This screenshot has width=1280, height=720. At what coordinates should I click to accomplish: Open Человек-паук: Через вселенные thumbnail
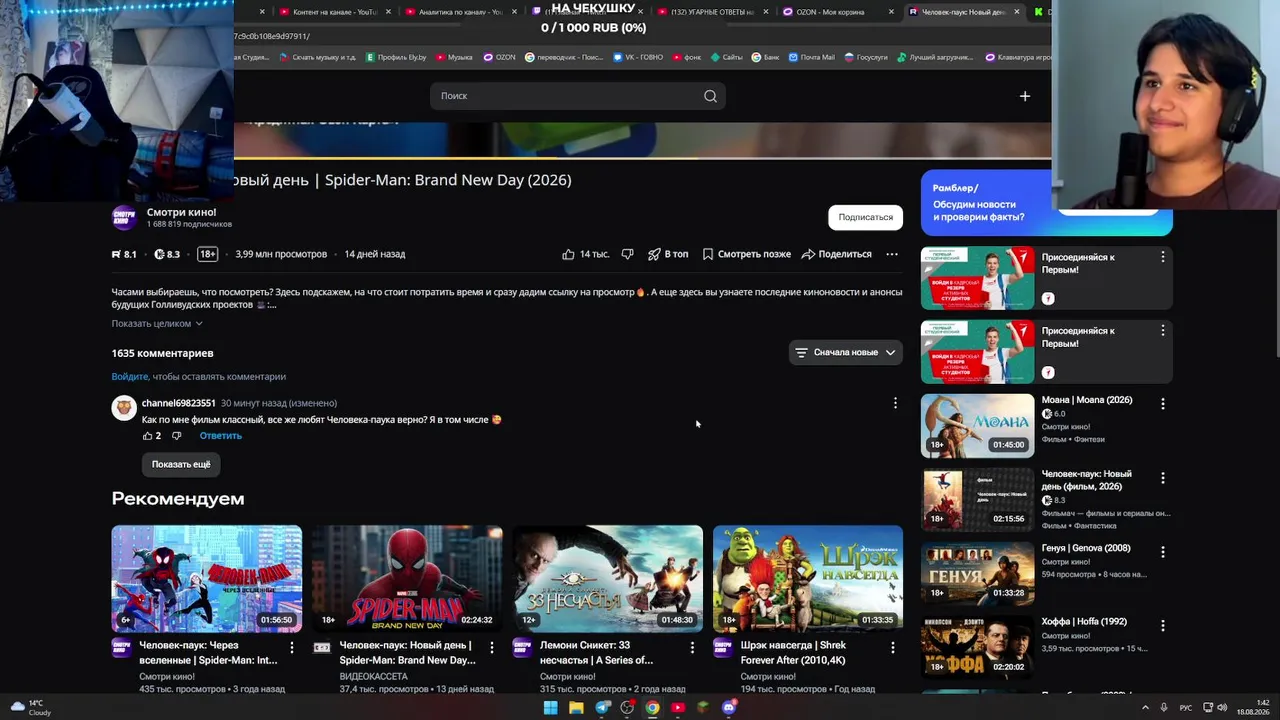207,579
